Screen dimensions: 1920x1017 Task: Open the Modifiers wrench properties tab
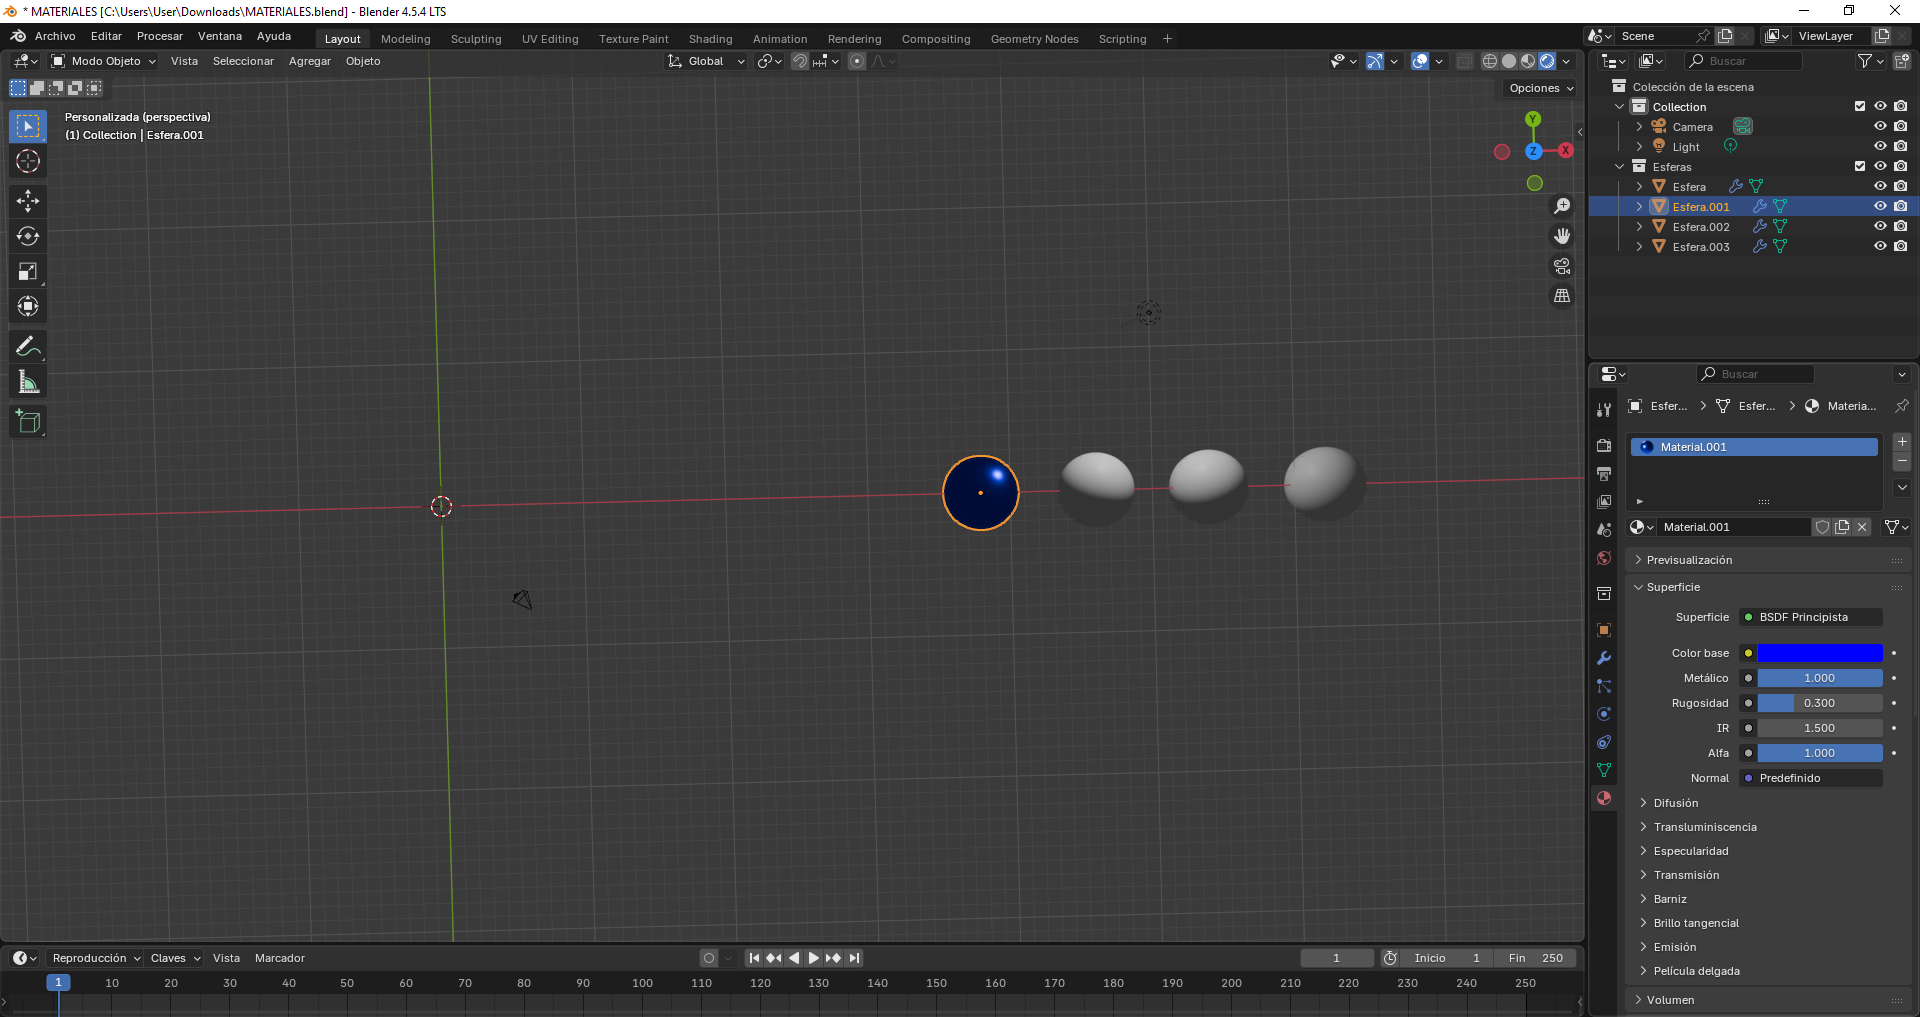point(1604,658)
